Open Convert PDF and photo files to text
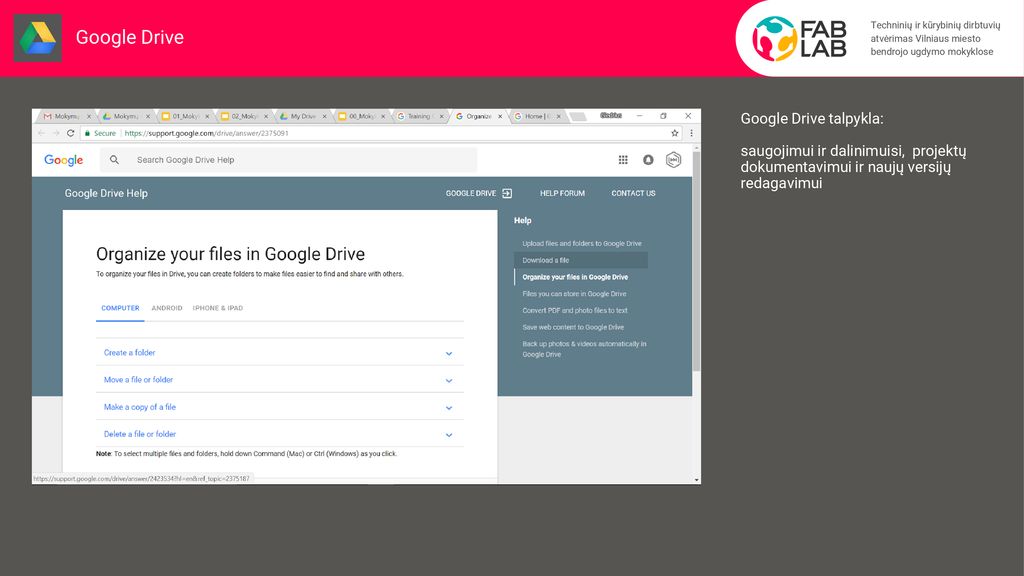1024x576 pixels. pyautogui.click(x=575, y=311)
